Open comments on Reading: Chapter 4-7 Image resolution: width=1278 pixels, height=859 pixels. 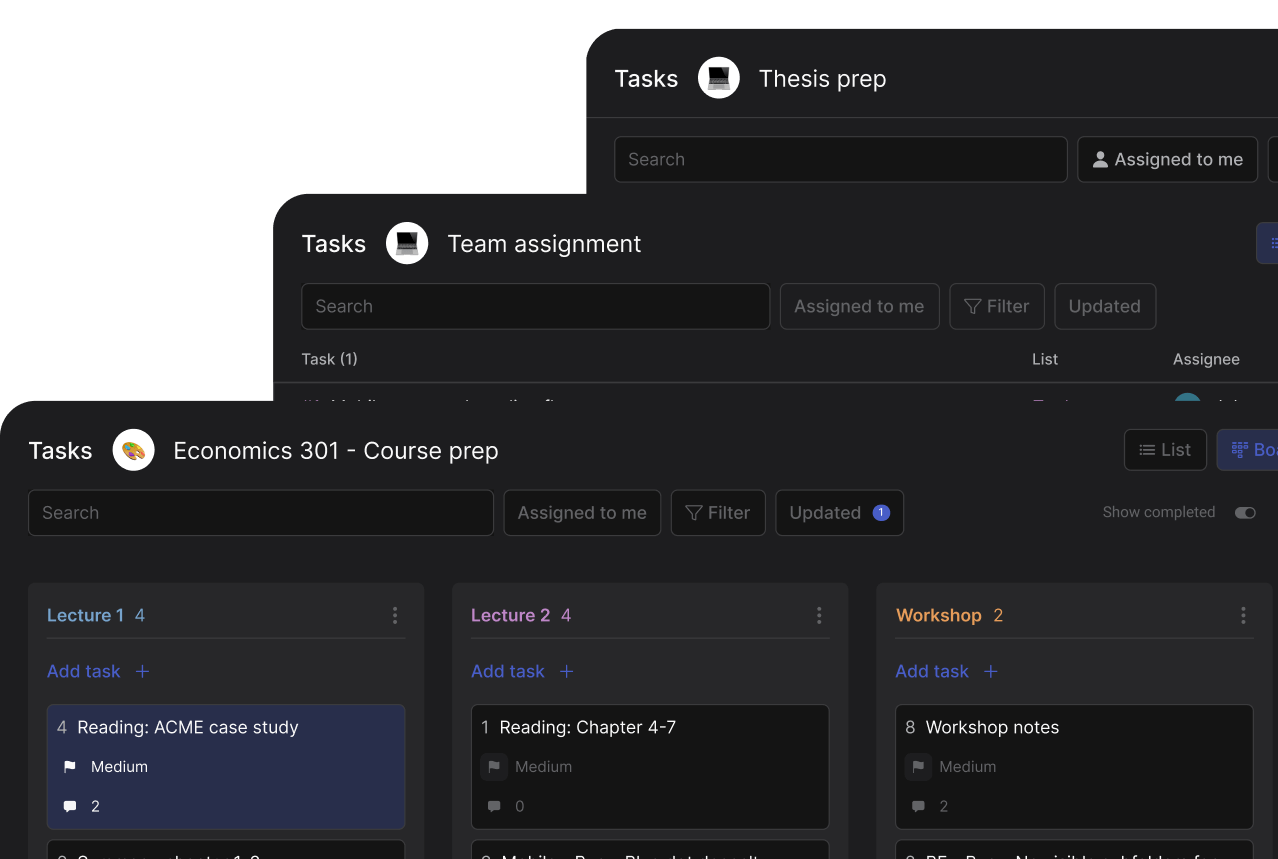tap(494, 806)
